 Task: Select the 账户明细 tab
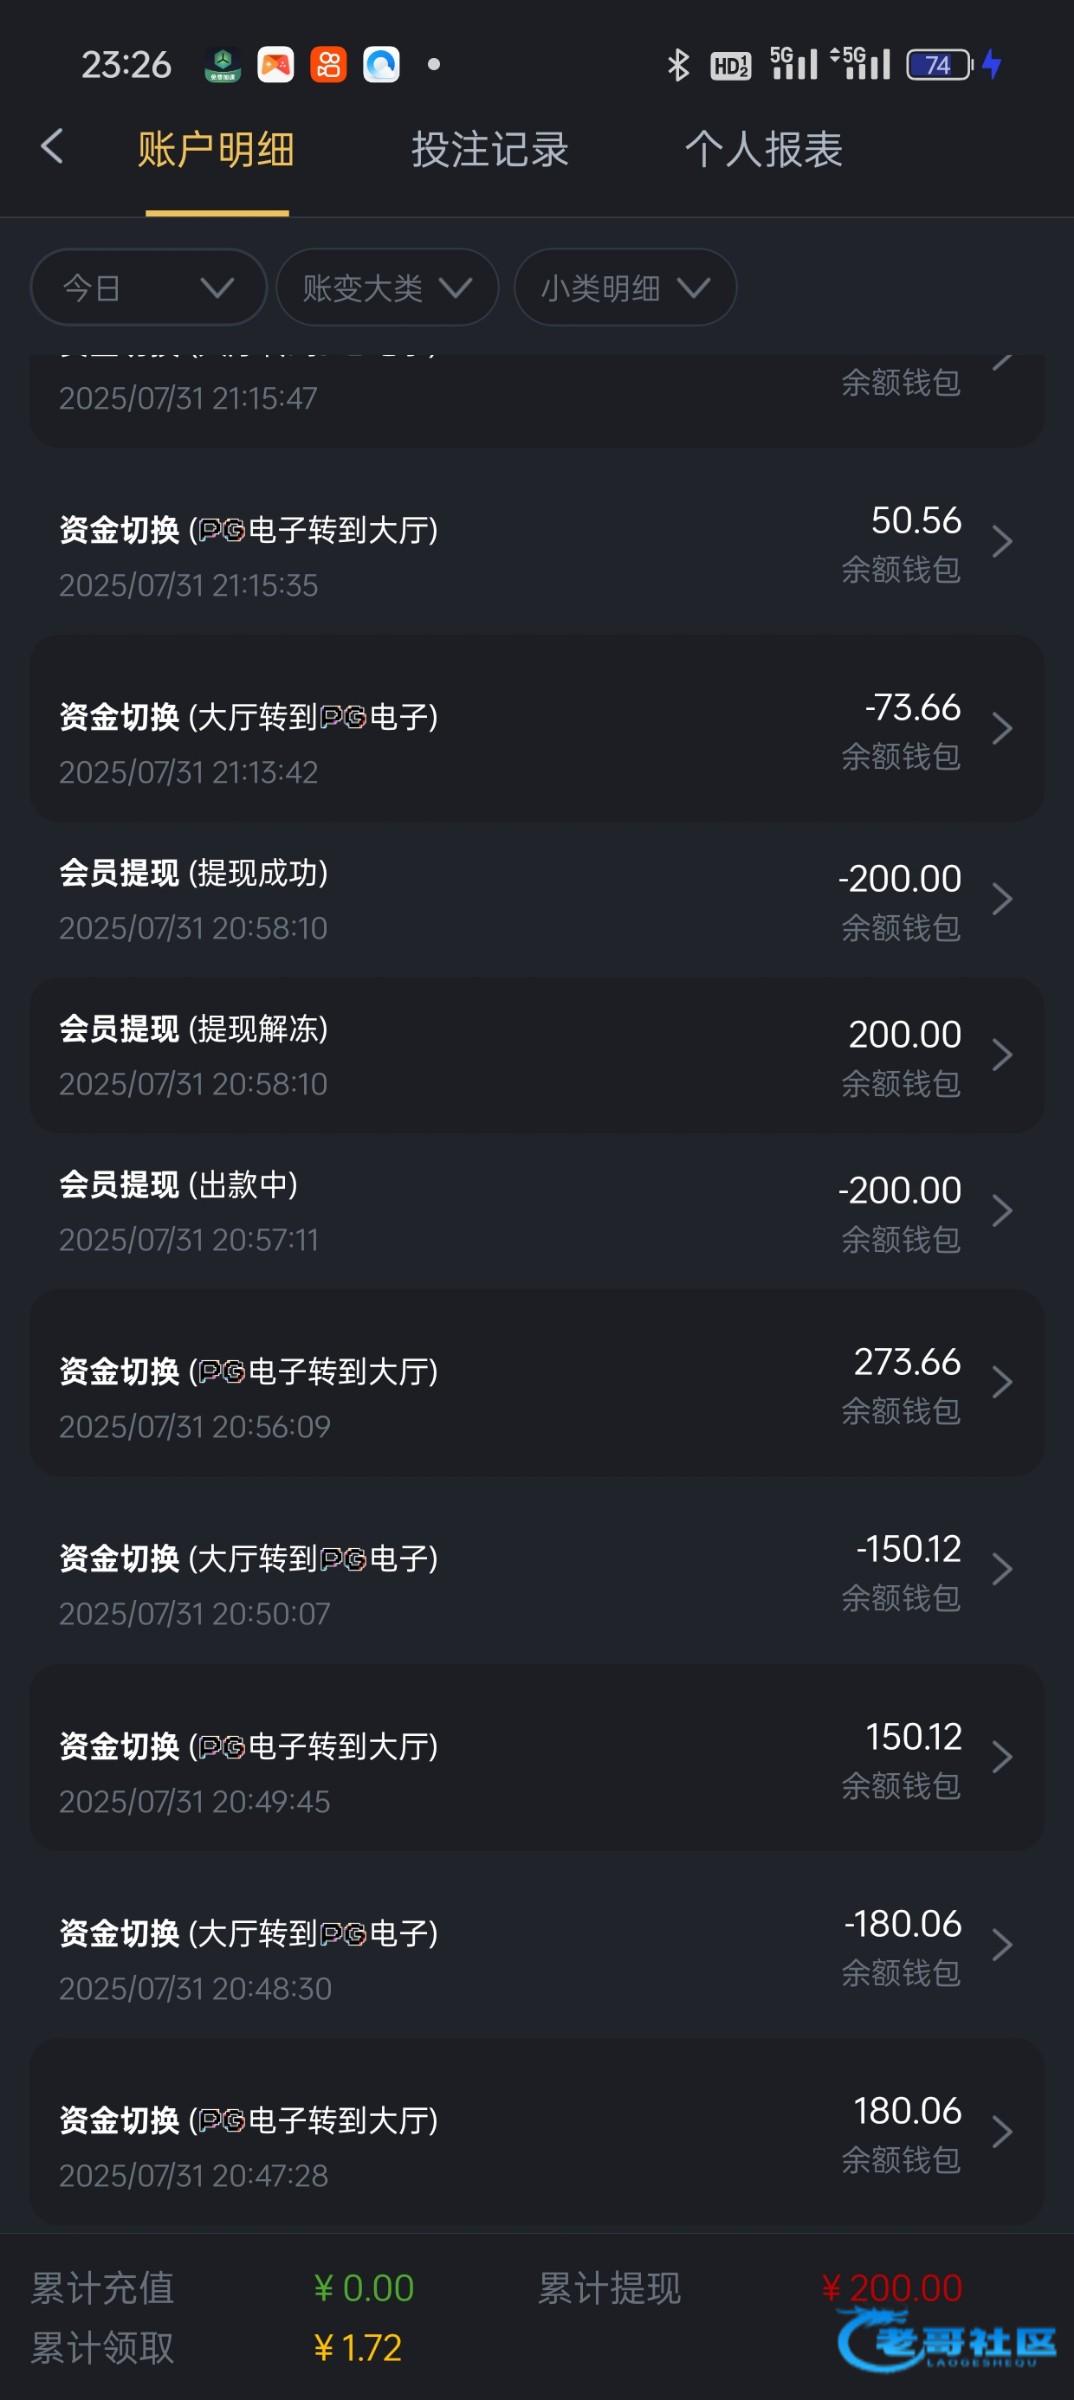(x=216, y=150)
